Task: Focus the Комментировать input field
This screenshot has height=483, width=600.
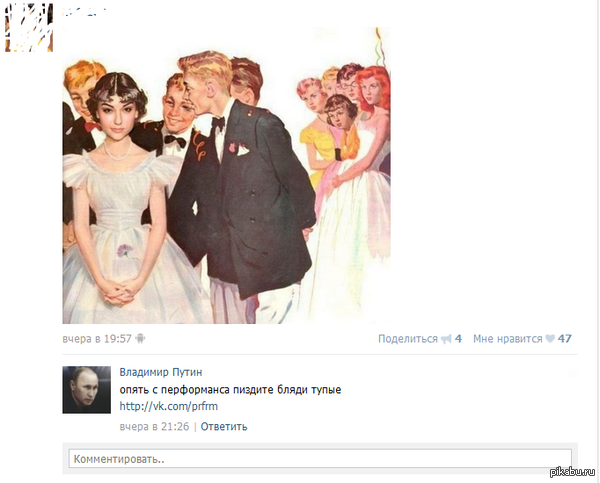Action: 320,459
